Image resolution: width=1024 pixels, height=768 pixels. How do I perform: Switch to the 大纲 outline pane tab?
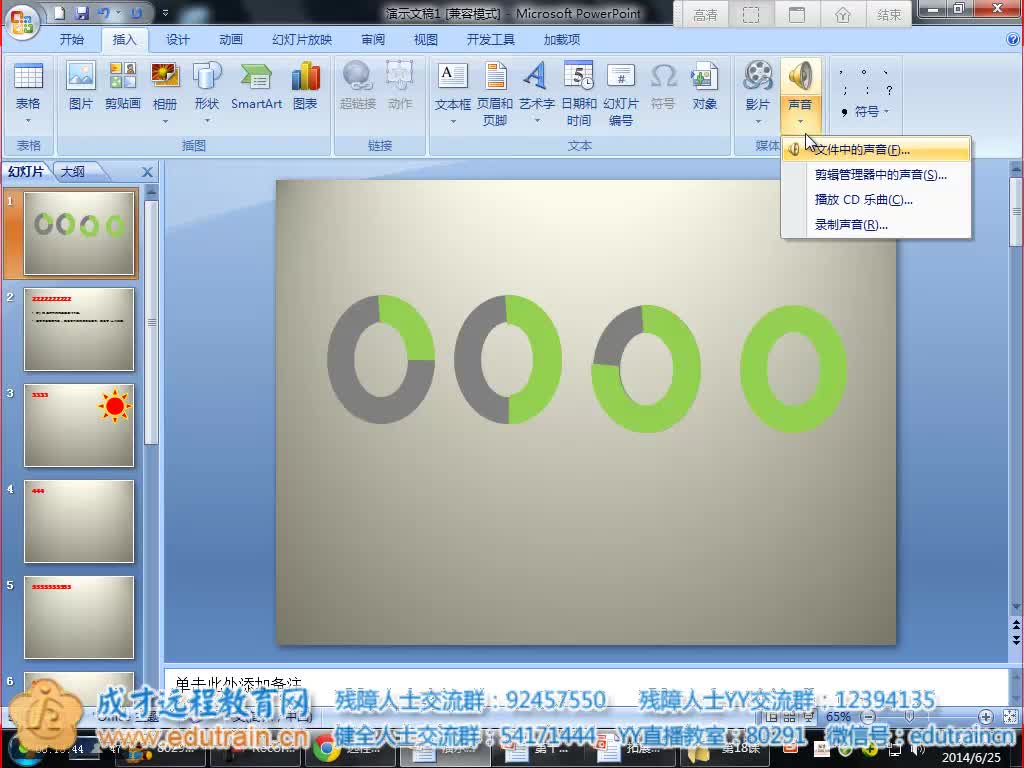[x=72, y=172]
